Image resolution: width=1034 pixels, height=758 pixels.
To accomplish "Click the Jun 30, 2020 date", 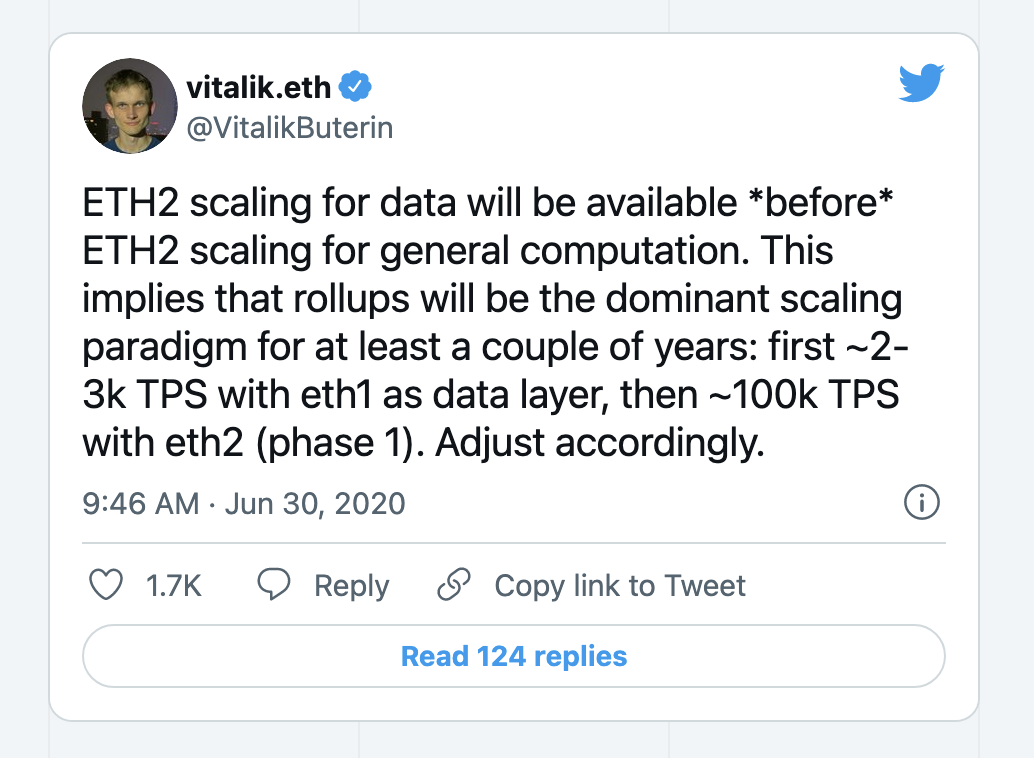I will pos(315,503).
